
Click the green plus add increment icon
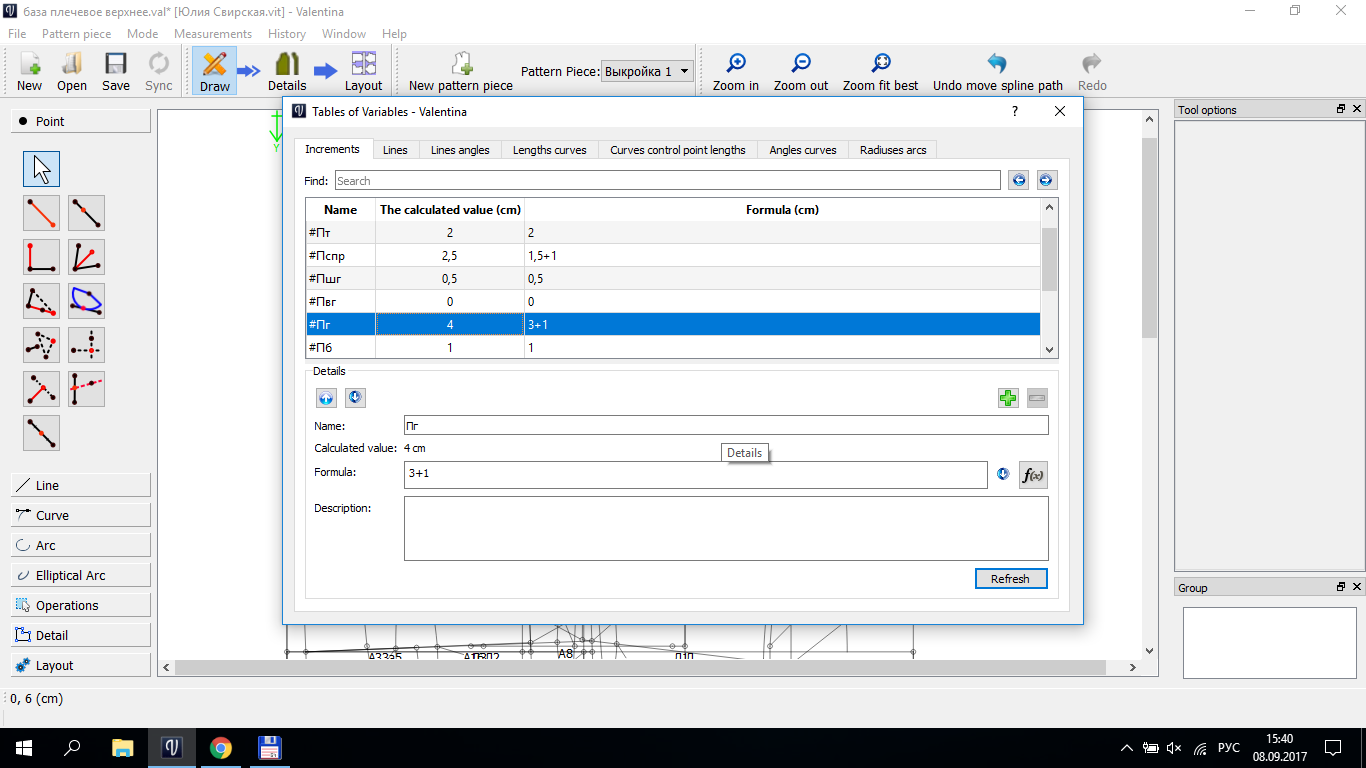1008,398
